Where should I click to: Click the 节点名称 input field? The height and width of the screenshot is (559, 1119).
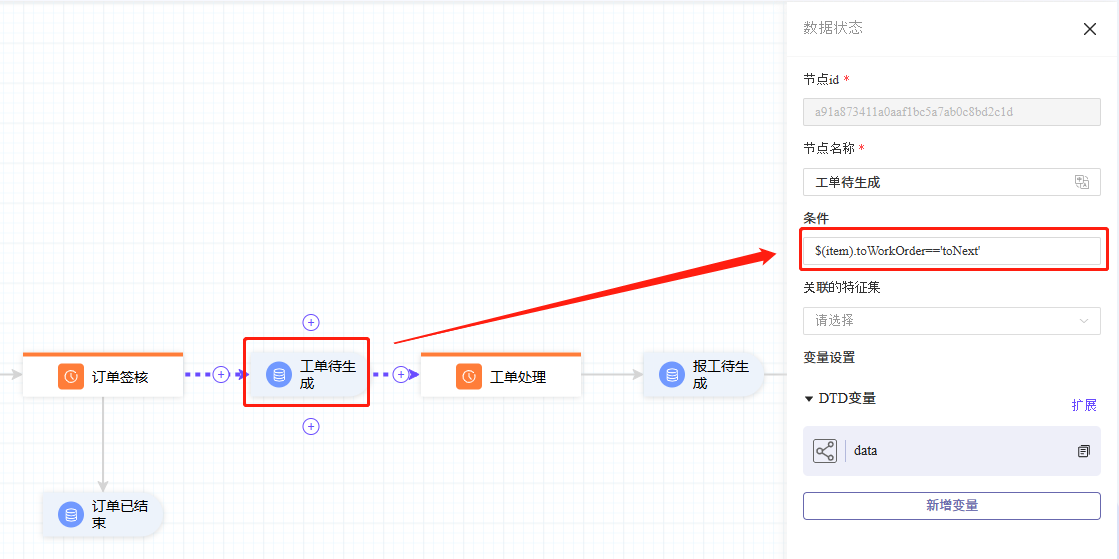point(952,182)
